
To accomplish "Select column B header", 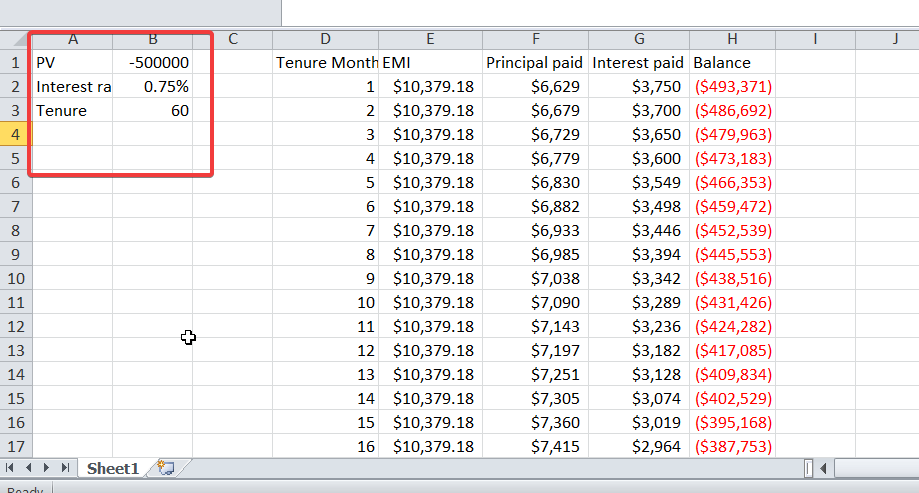I will coord(152,39).
